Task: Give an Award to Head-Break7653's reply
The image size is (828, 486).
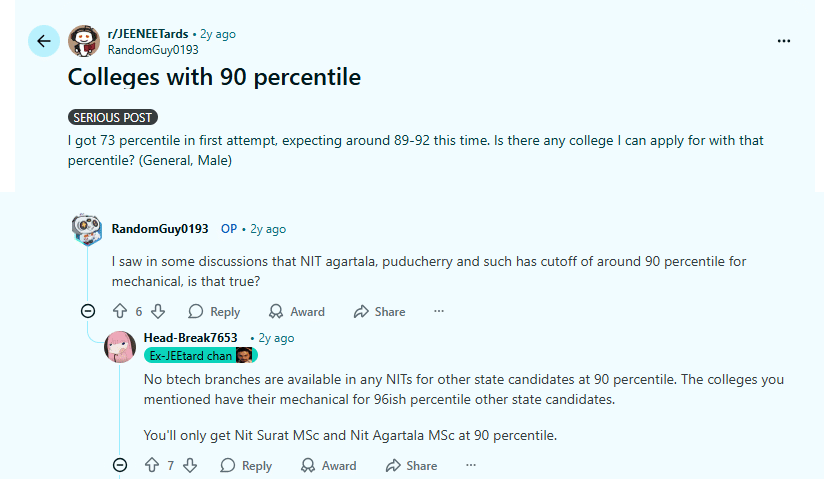Action: (329, 465)
